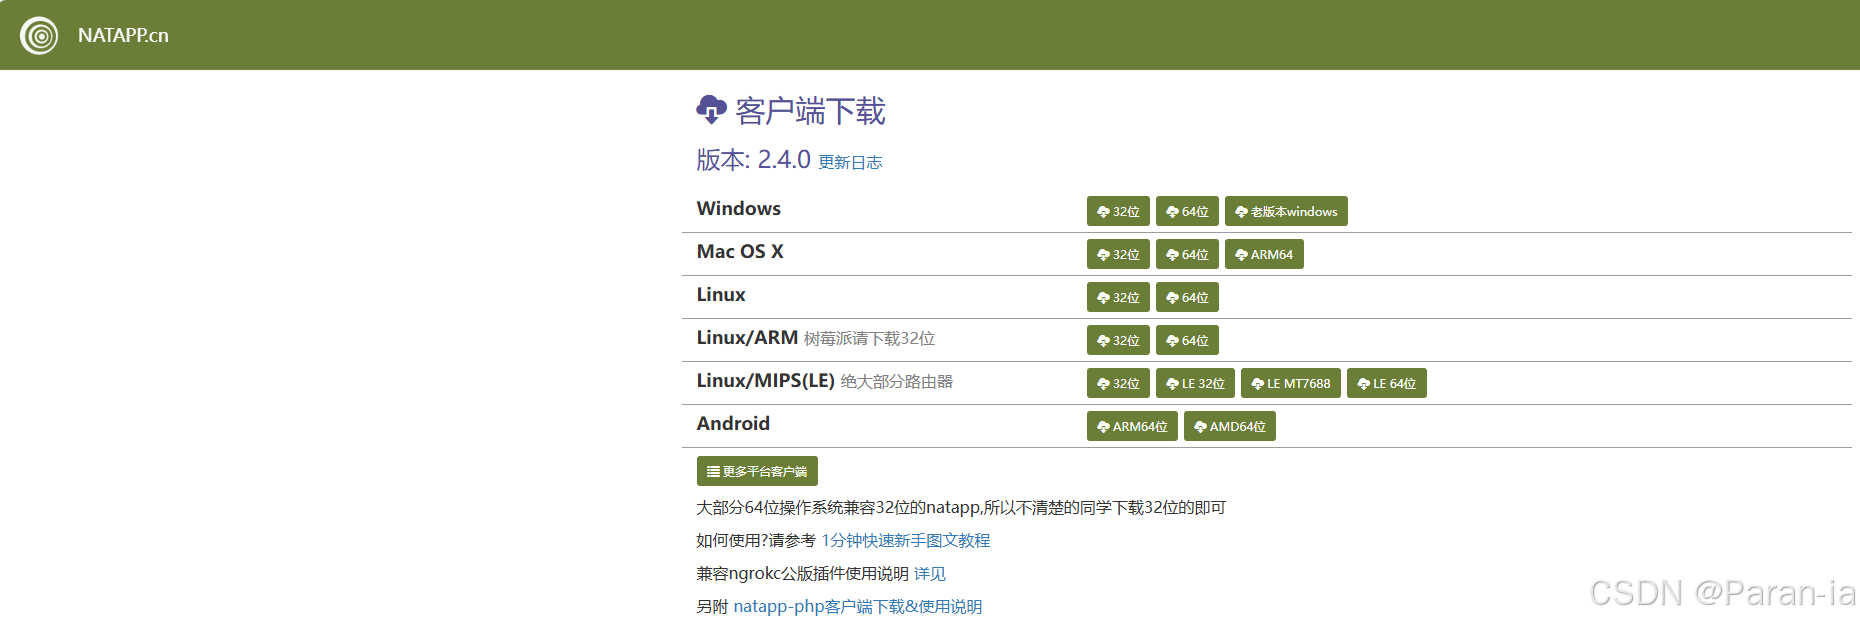Download Android AMD64位 client
Image resolution: width=1860 pixels, height=625 pixels.
click(x=1230, y=426)
